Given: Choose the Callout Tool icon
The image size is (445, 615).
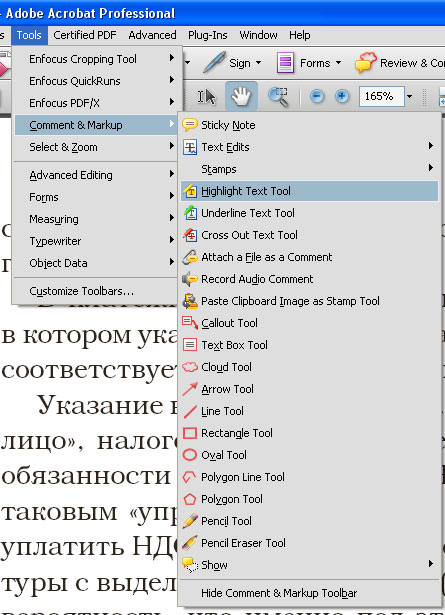Looking at the screenshot, I should (x=190, y=323).
